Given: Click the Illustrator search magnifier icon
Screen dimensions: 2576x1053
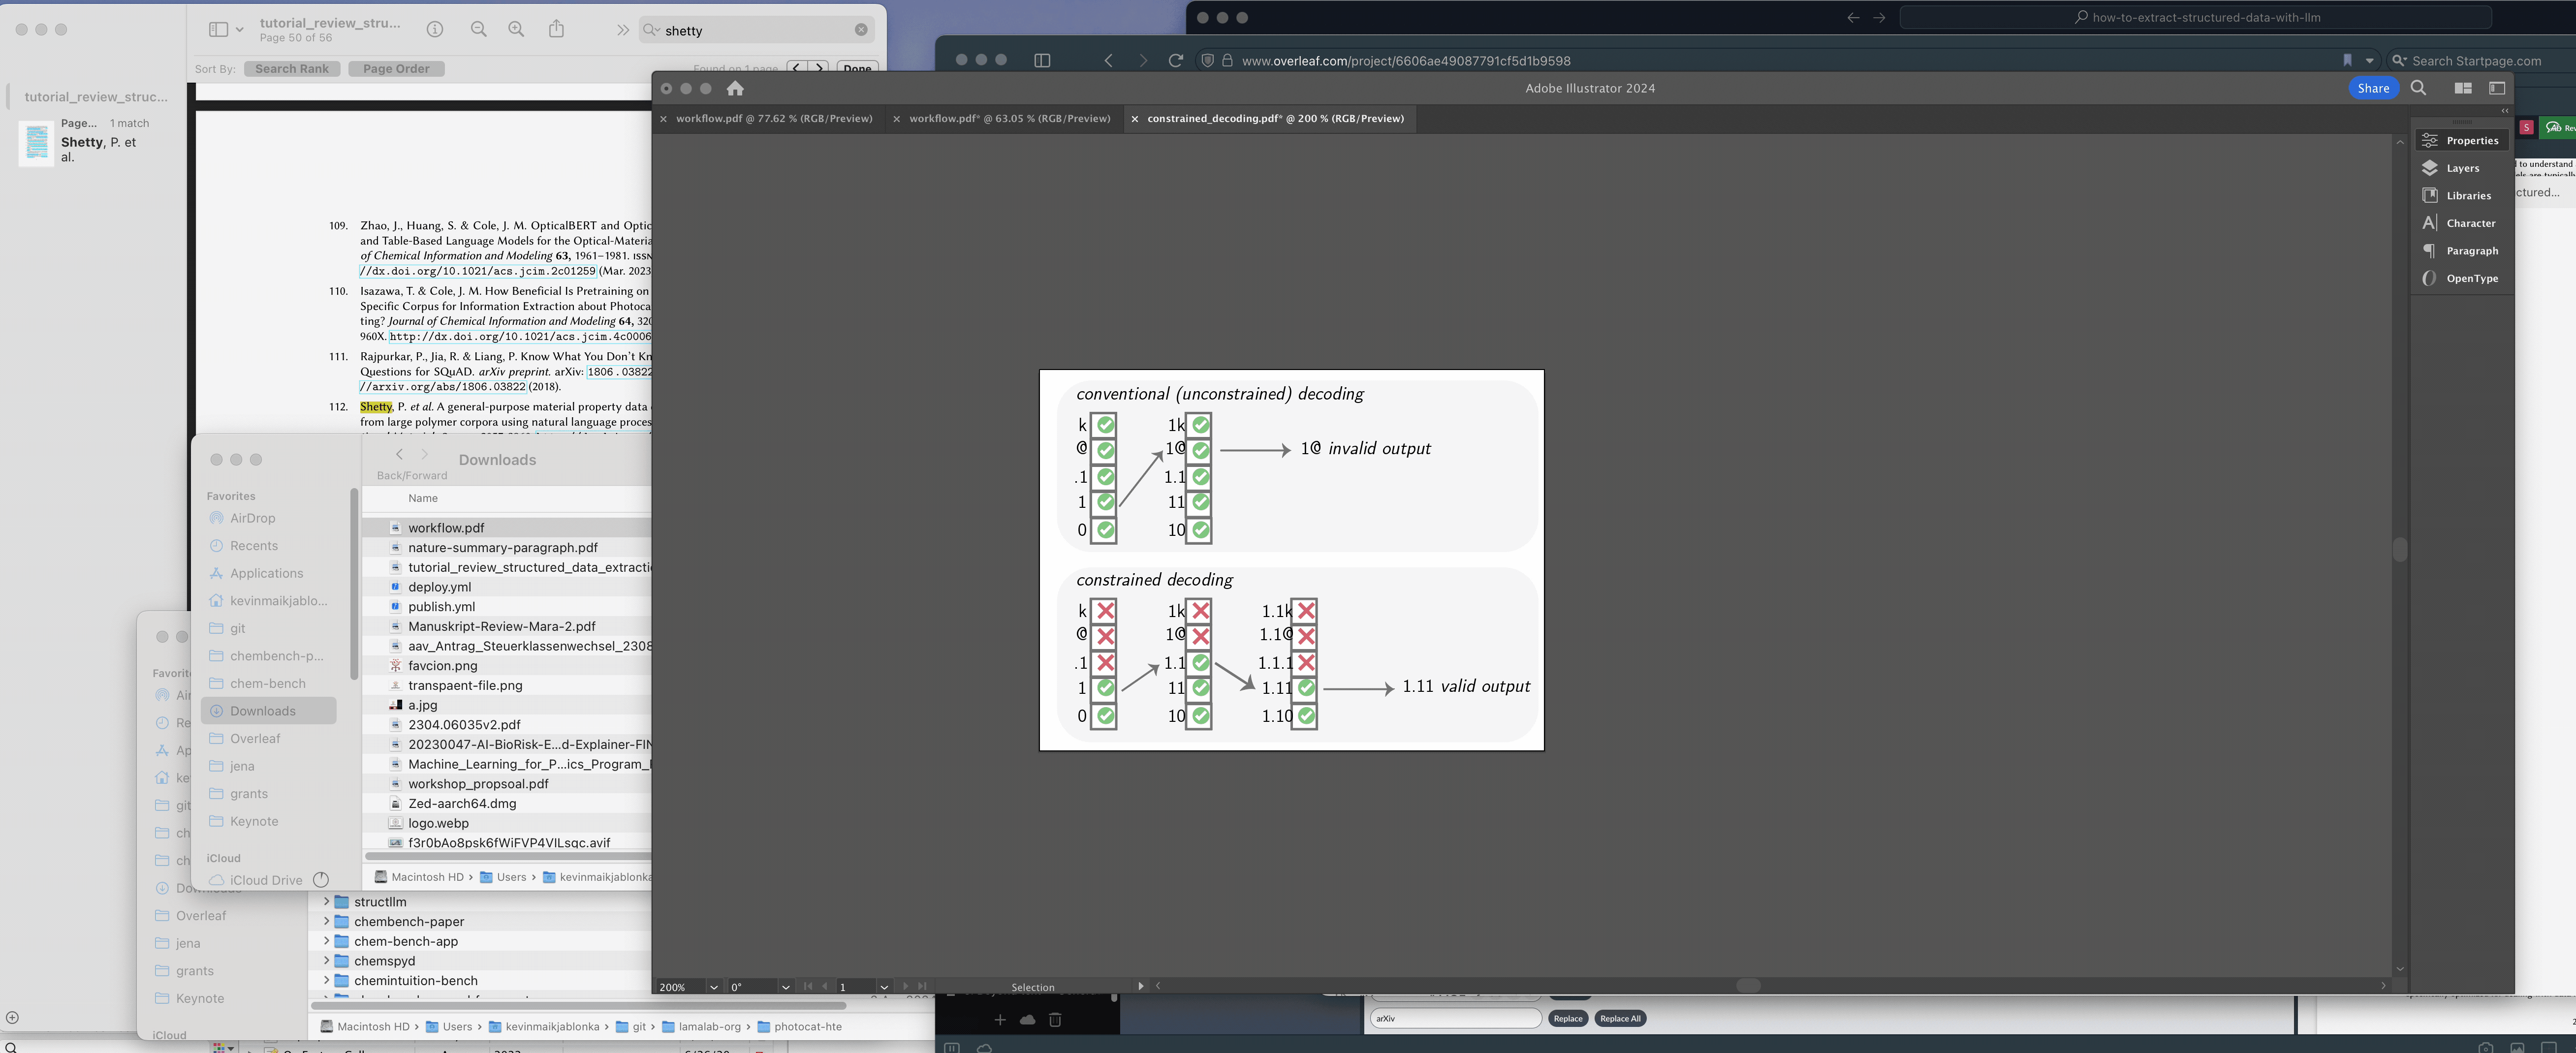Looking at the screenshot, I should (x=2418, y=88).
